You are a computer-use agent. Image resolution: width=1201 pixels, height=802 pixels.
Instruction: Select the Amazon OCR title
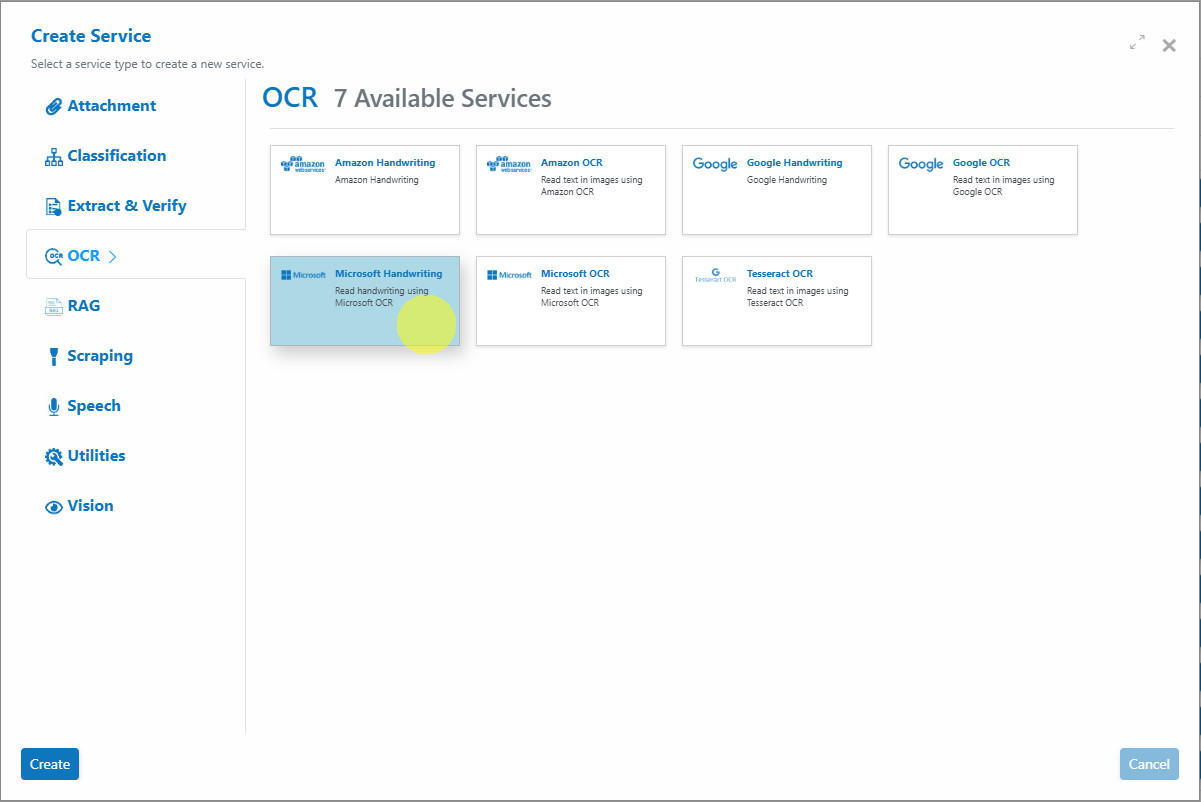pyautogui.click(x=572, y=163)
